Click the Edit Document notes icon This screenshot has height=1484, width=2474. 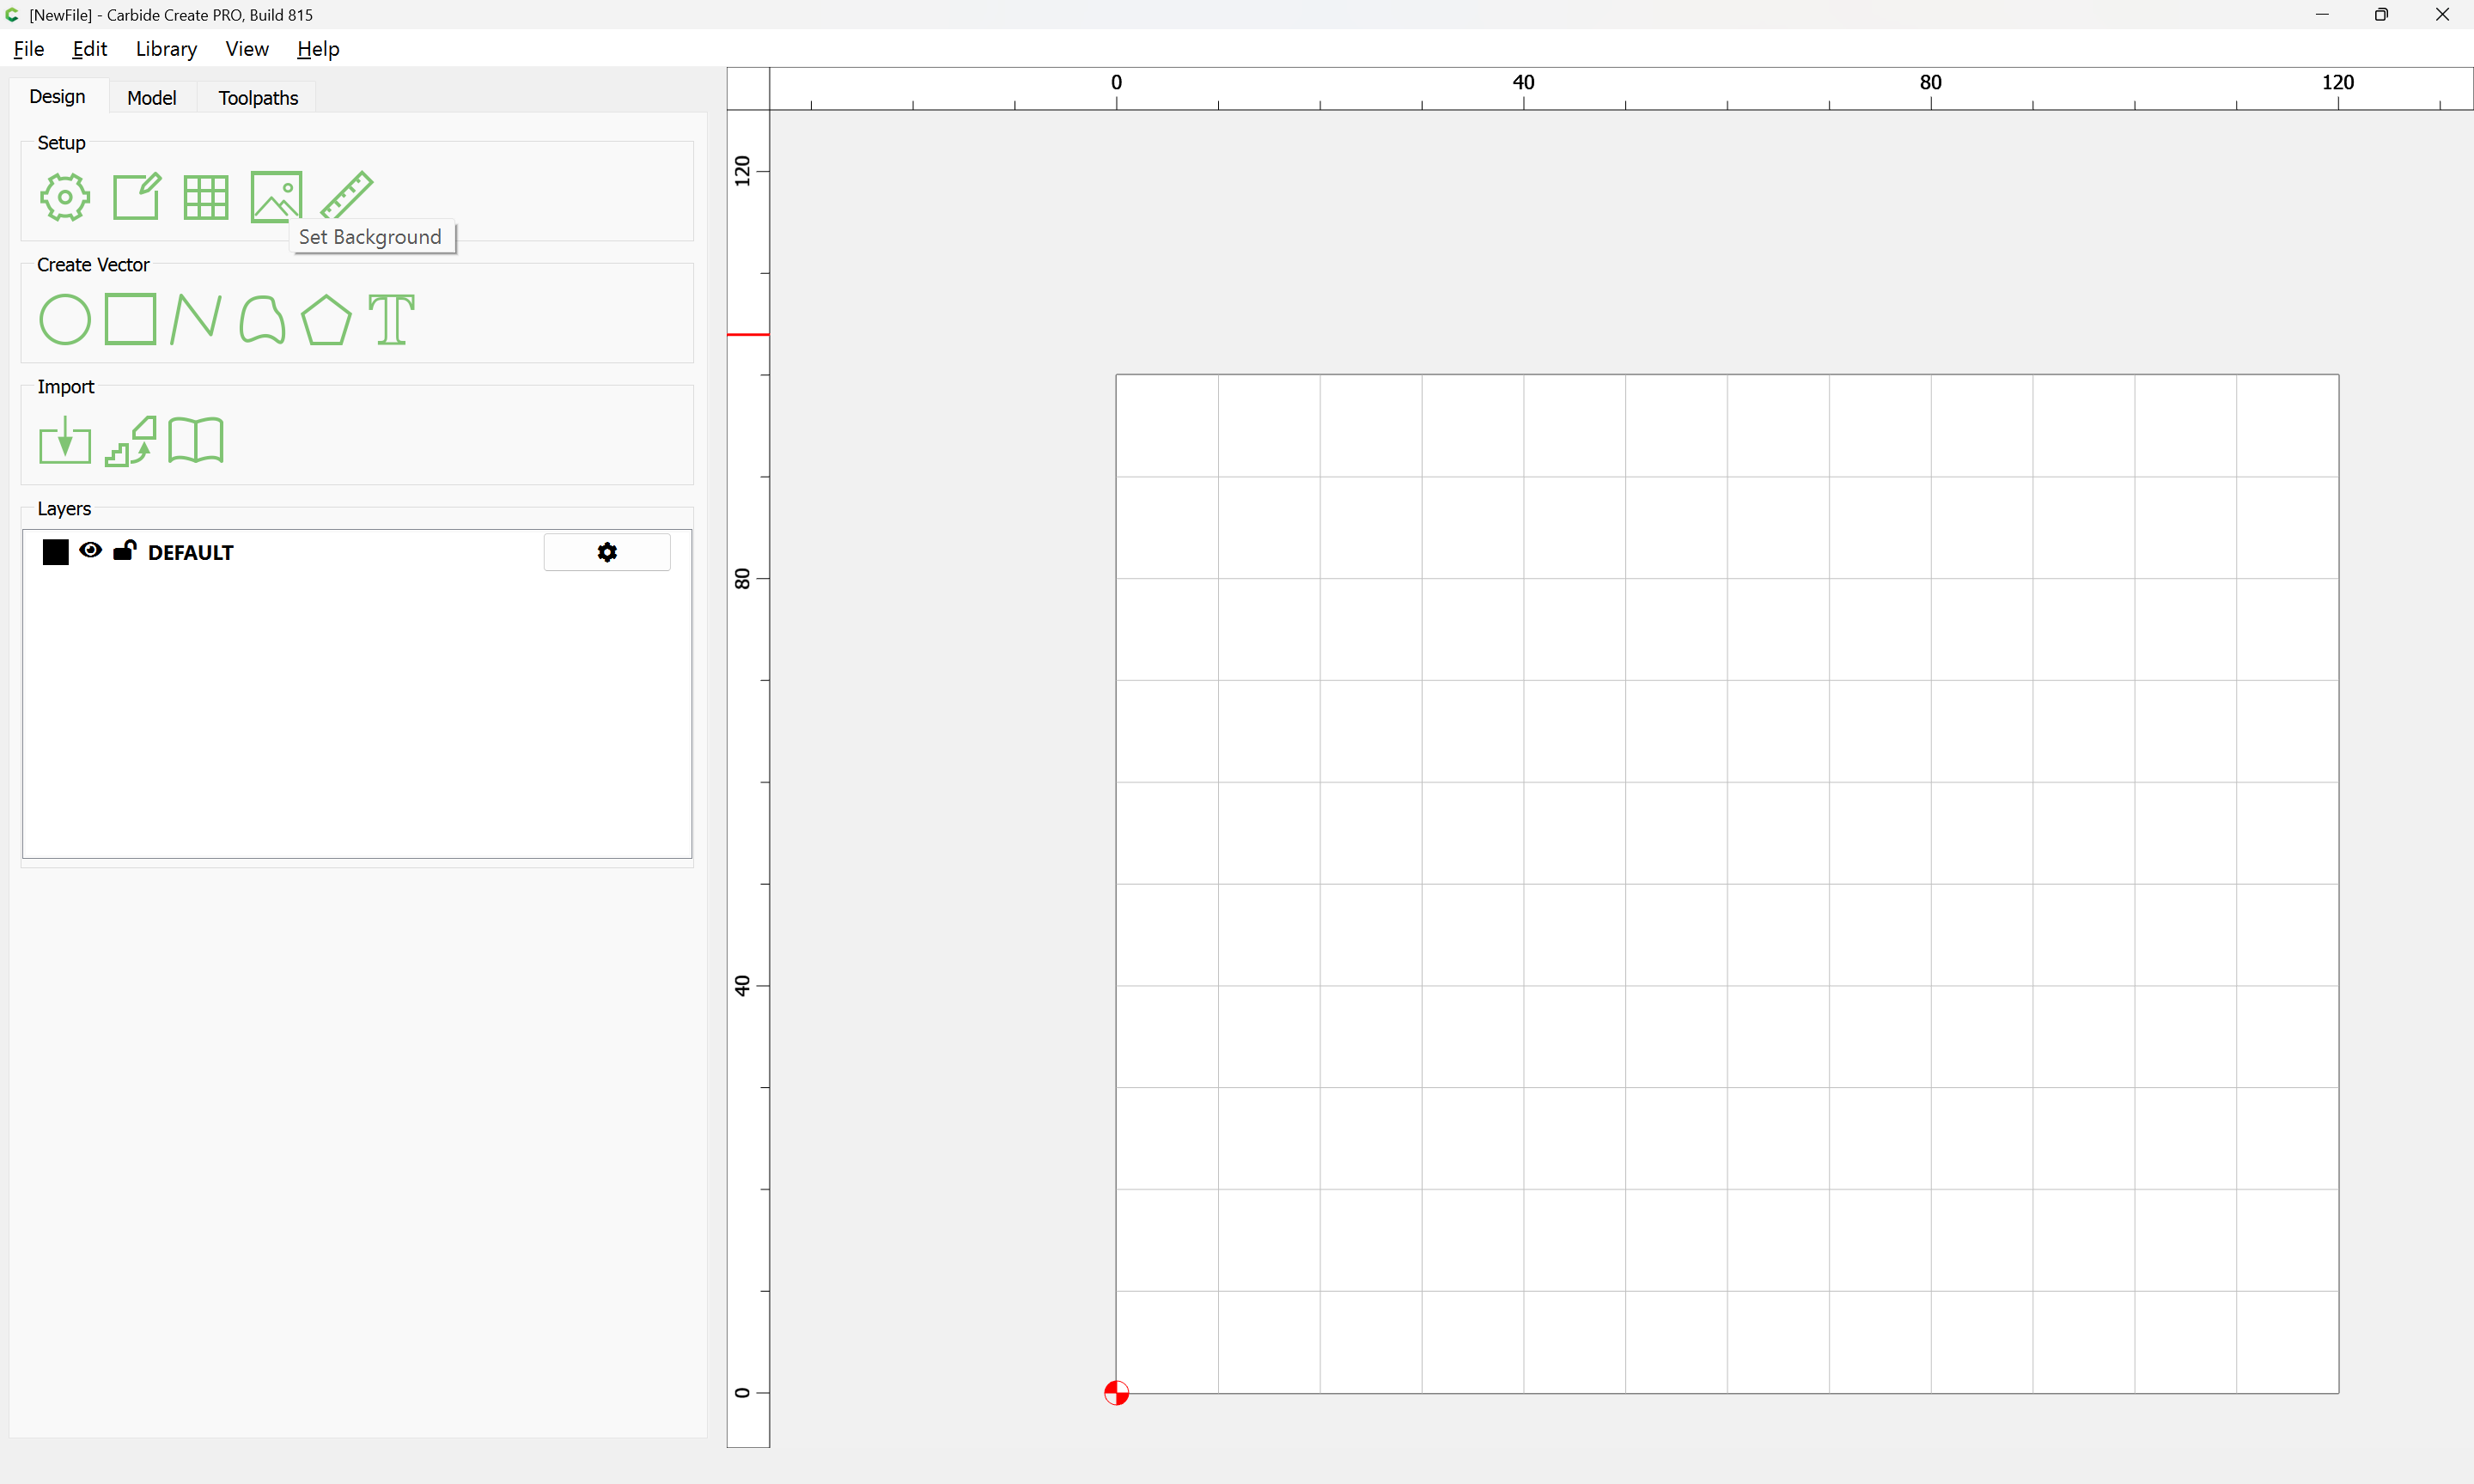pos(136,197)
